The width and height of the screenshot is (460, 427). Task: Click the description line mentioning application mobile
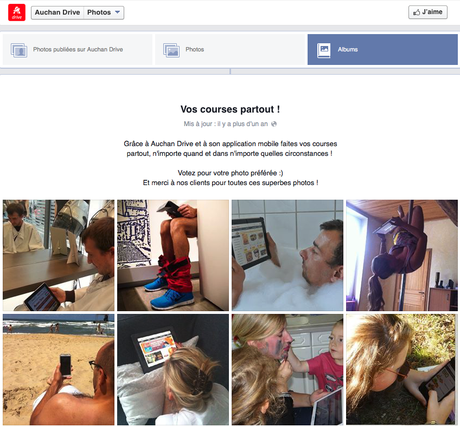[x=230, y=144]
